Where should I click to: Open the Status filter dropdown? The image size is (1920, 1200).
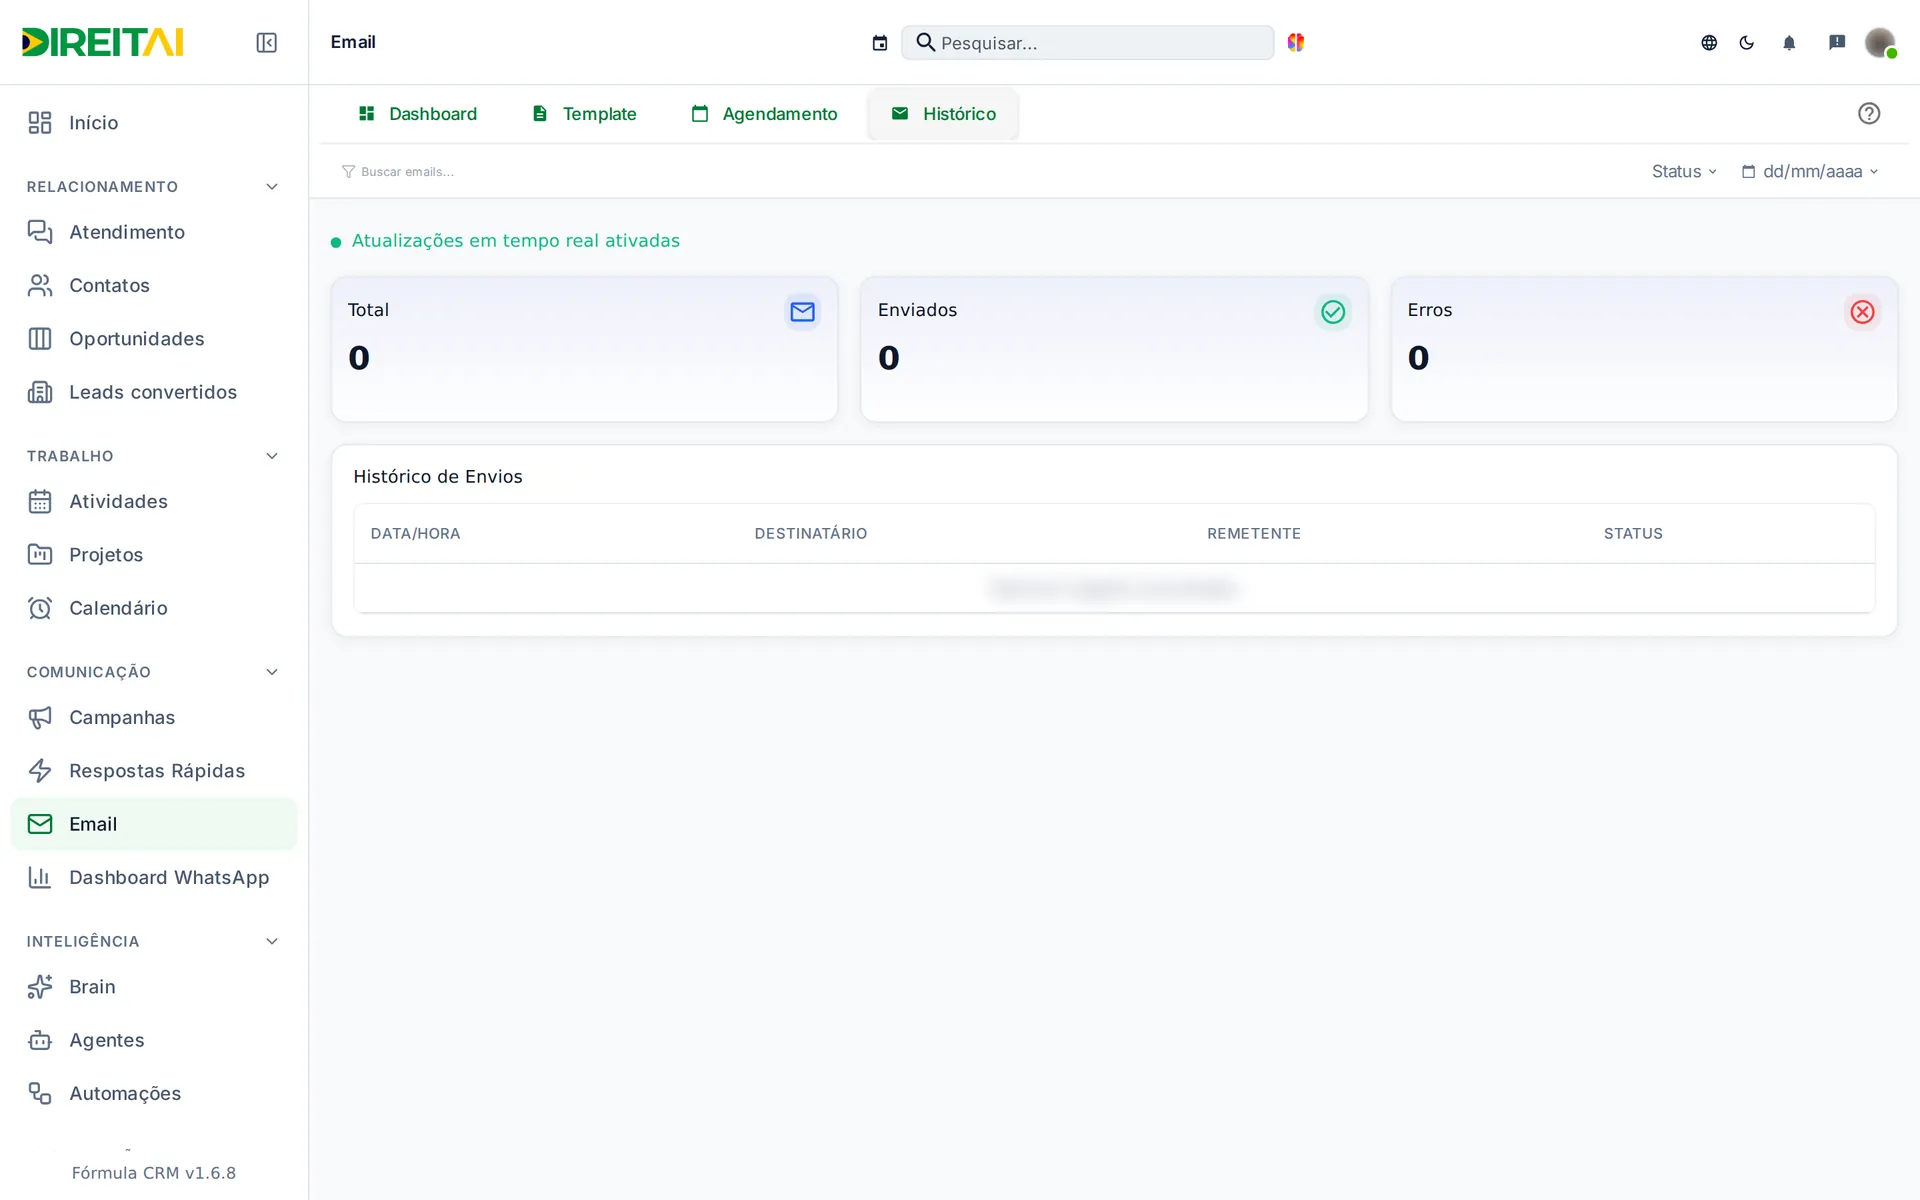1684,172
